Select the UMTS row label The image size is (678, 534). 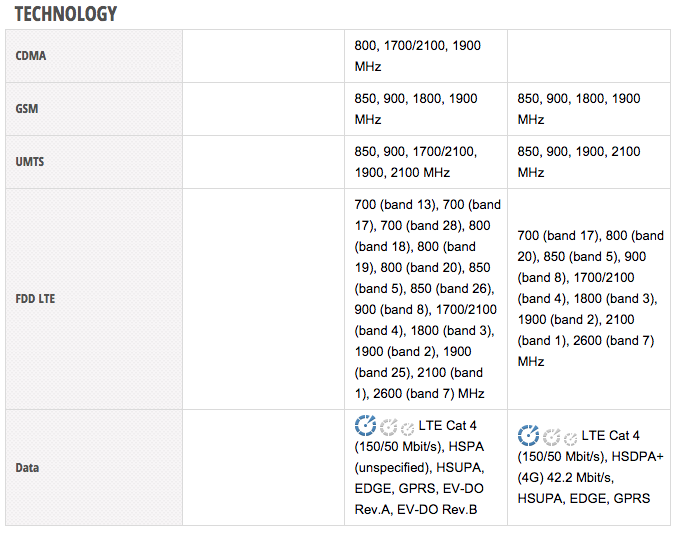30,162
